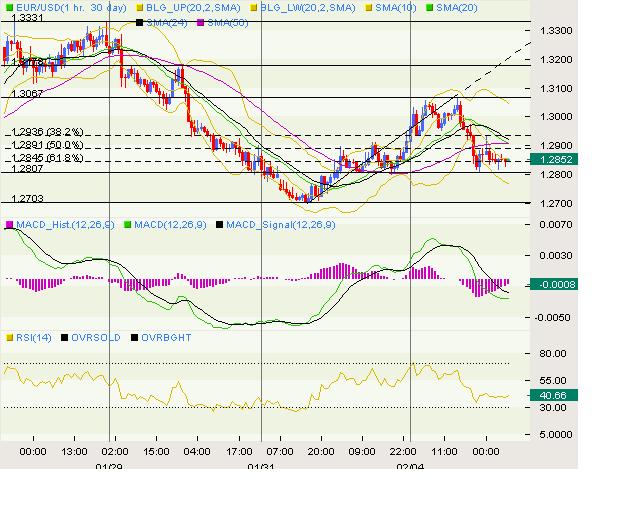
Task: Click the current price tag 1.2852
Action: pyautogui.click(x=553, y=160)
